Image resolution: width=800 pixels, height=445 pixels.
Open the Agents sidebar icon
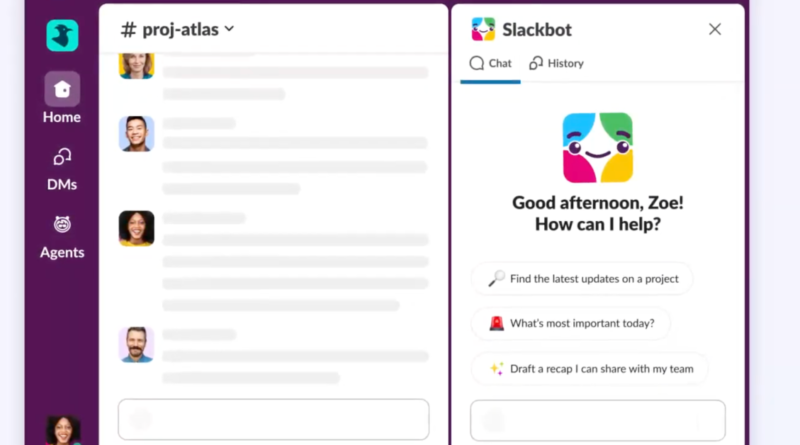(62, 225)
